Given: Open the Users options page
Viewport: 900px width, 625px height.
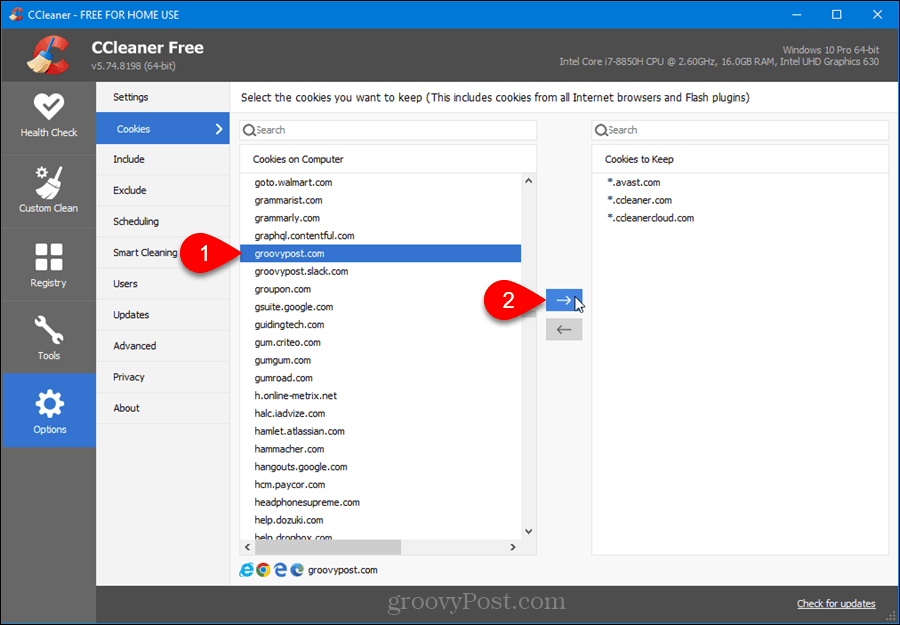Looking at the screenshot, I should click(163, 284).
